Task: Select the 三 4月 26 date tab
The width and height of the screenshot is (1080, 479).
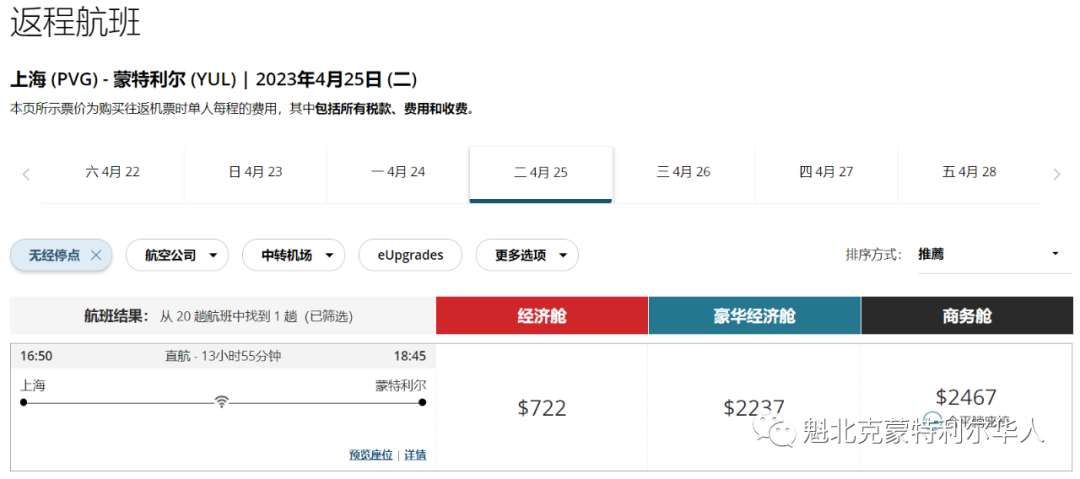Action: click(x=683, y=172)
